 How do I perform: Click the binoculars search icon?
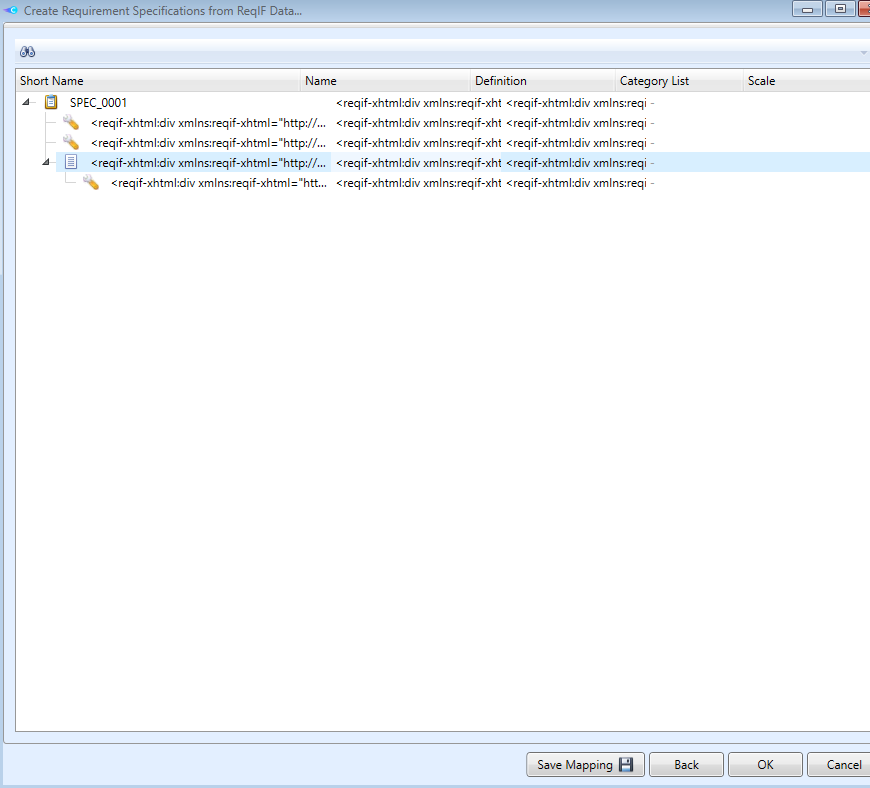point(29,50)
